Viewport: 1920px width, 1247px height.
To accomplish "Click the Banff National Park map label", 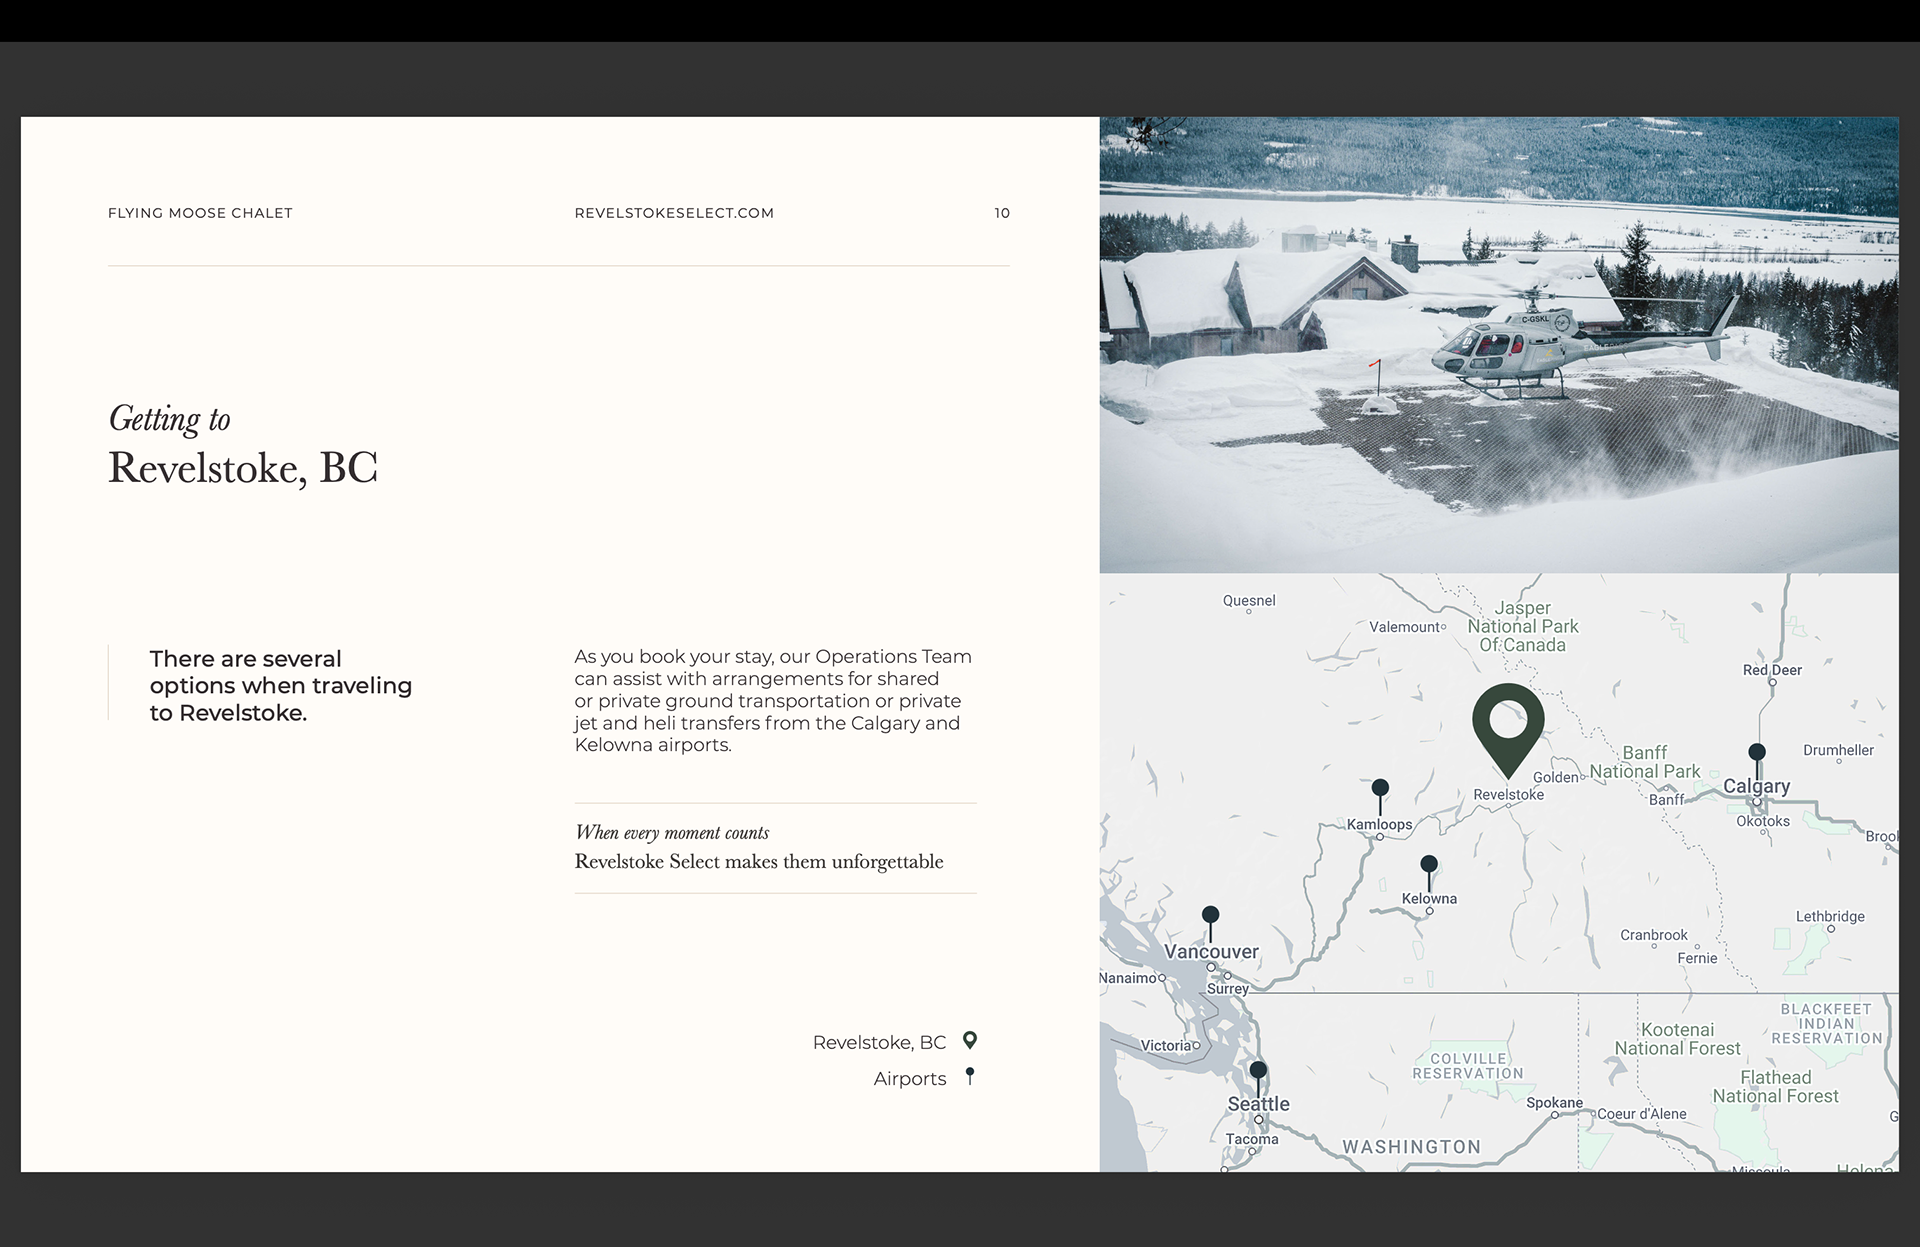I will [1645, 762].
